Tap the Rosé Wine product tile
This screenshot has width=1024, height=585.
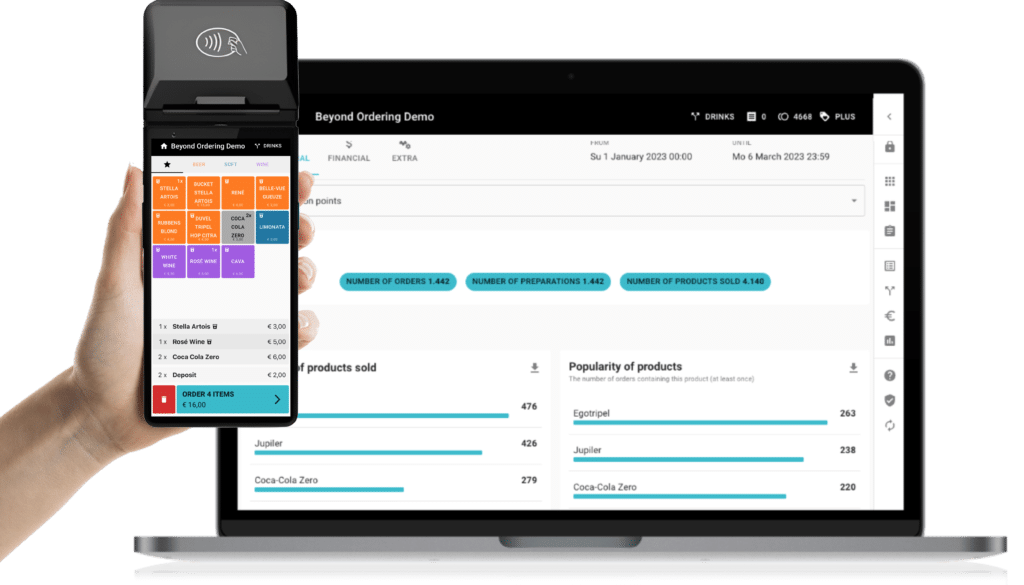tap(203, 262)
